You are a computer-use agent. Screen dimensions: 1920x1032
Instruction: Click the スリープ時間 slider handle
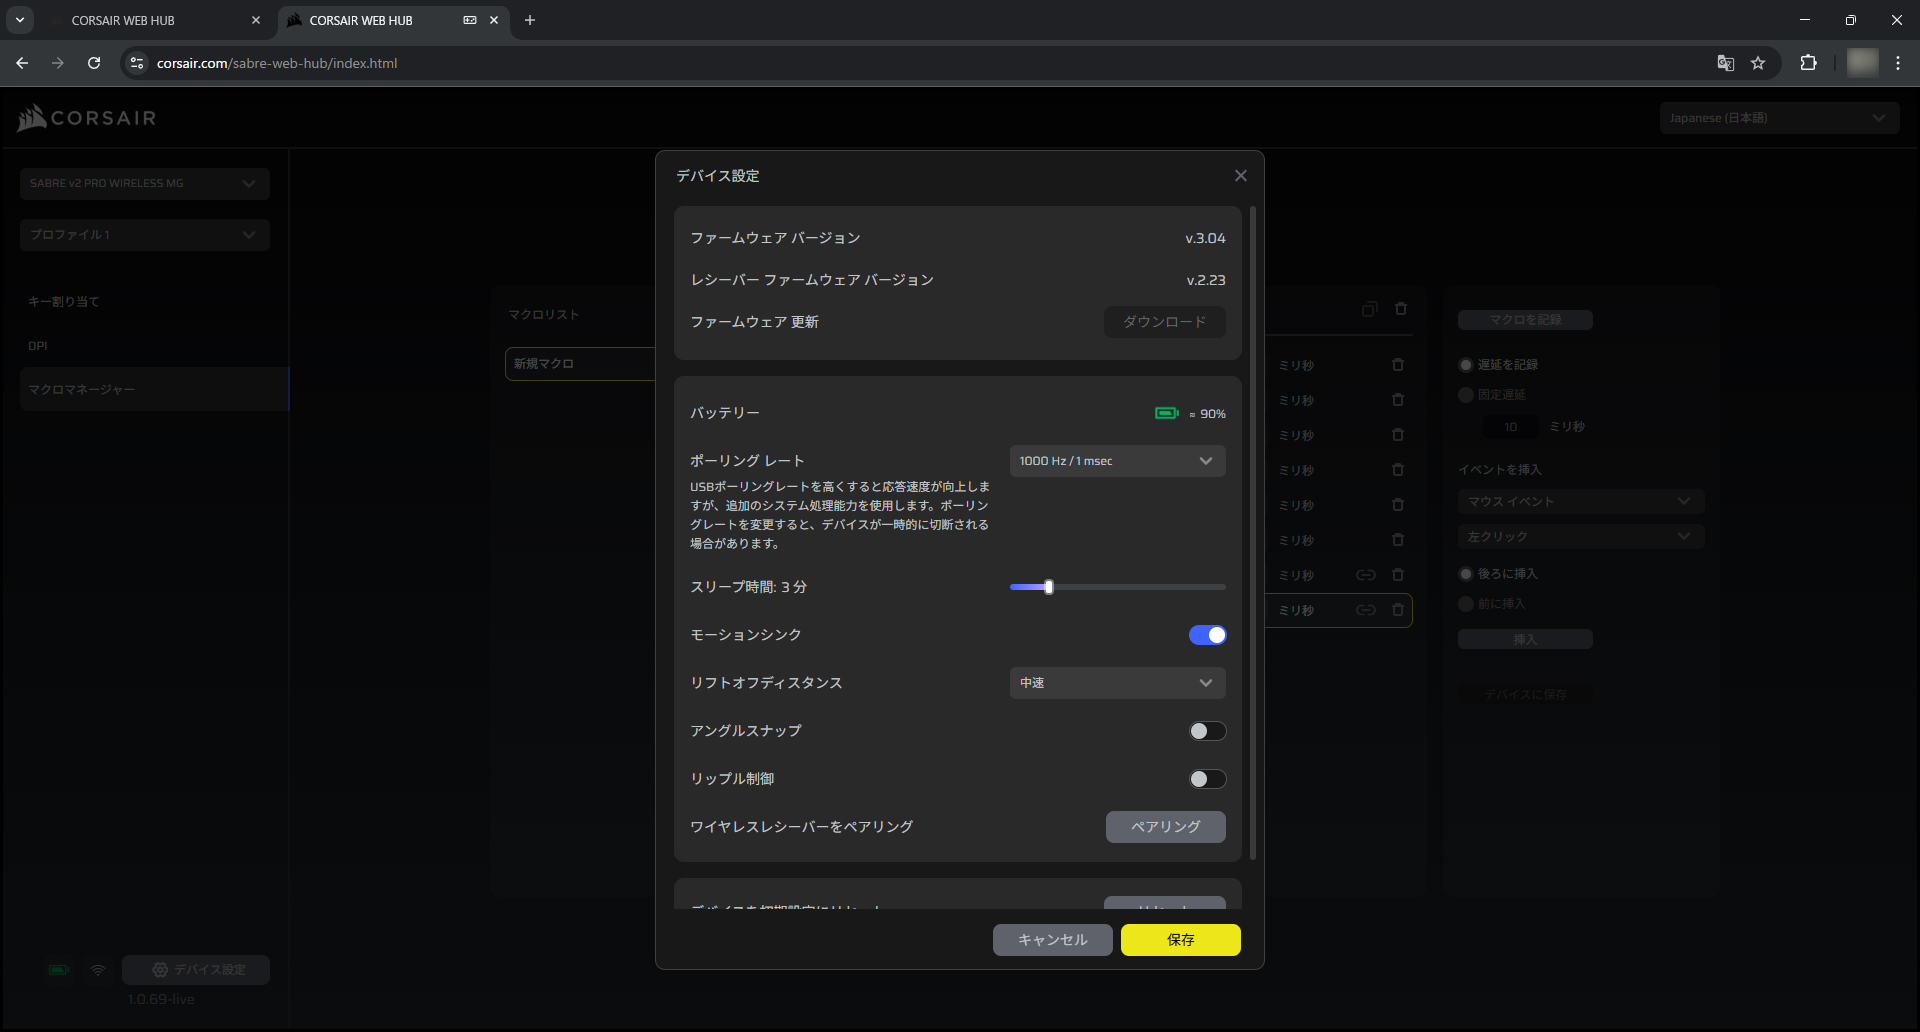tap(1049, 587)
